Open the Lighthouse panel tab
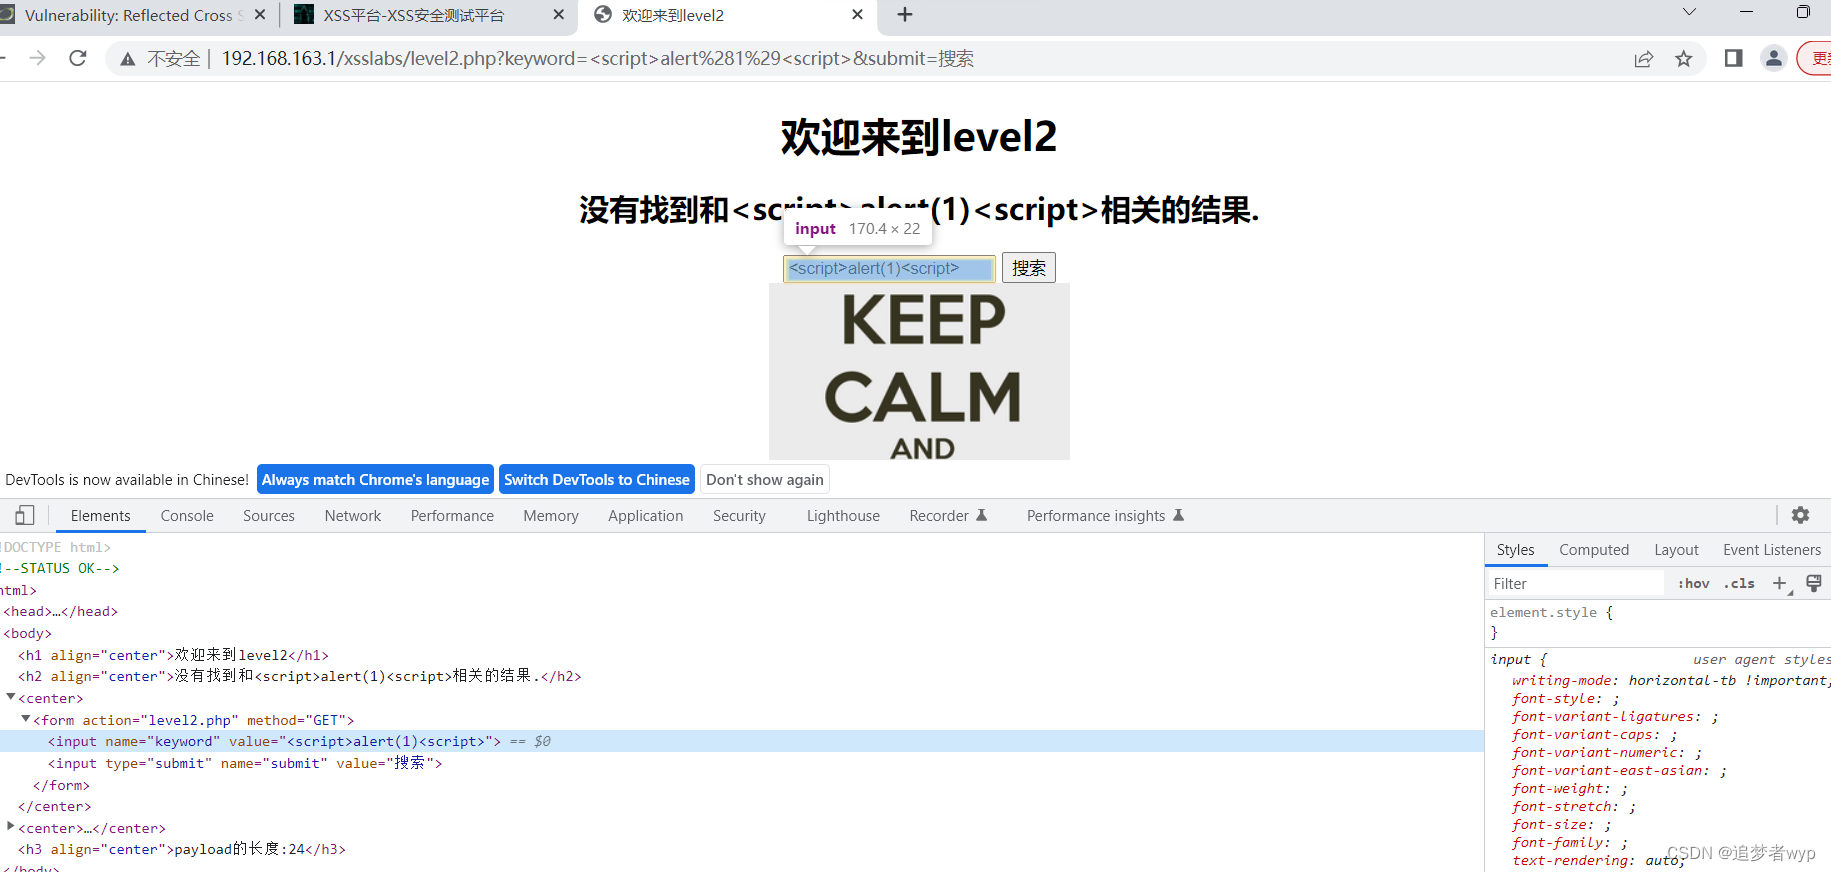The height and width of the screenshot is (872, 1831). pos(843,516)
